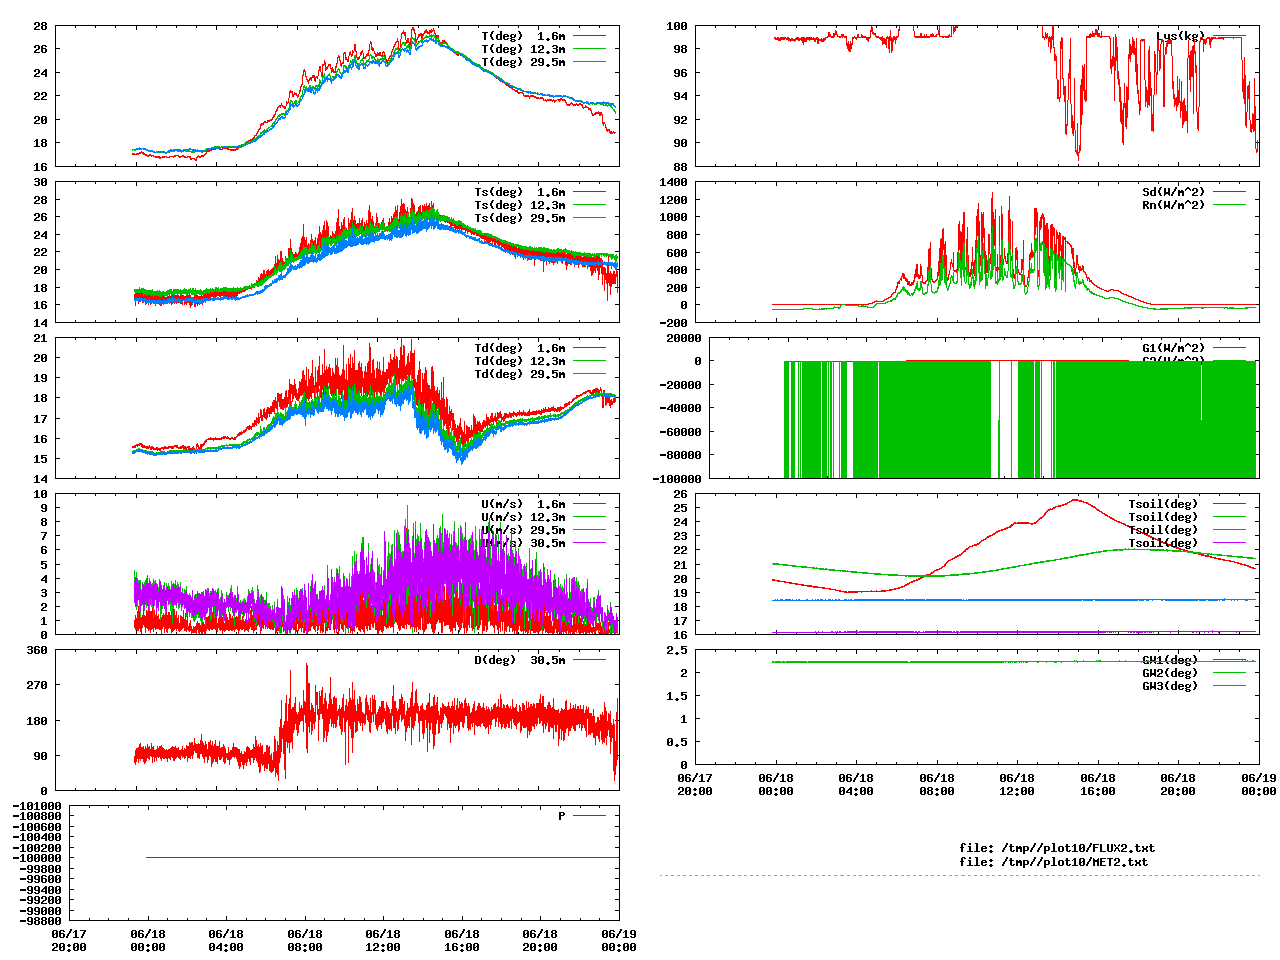Click the 360 y-axis label on direction plot
Image resolution: width=1280 pixels, height=960 pixels.
pyautogui.click(x=37, y=650)
